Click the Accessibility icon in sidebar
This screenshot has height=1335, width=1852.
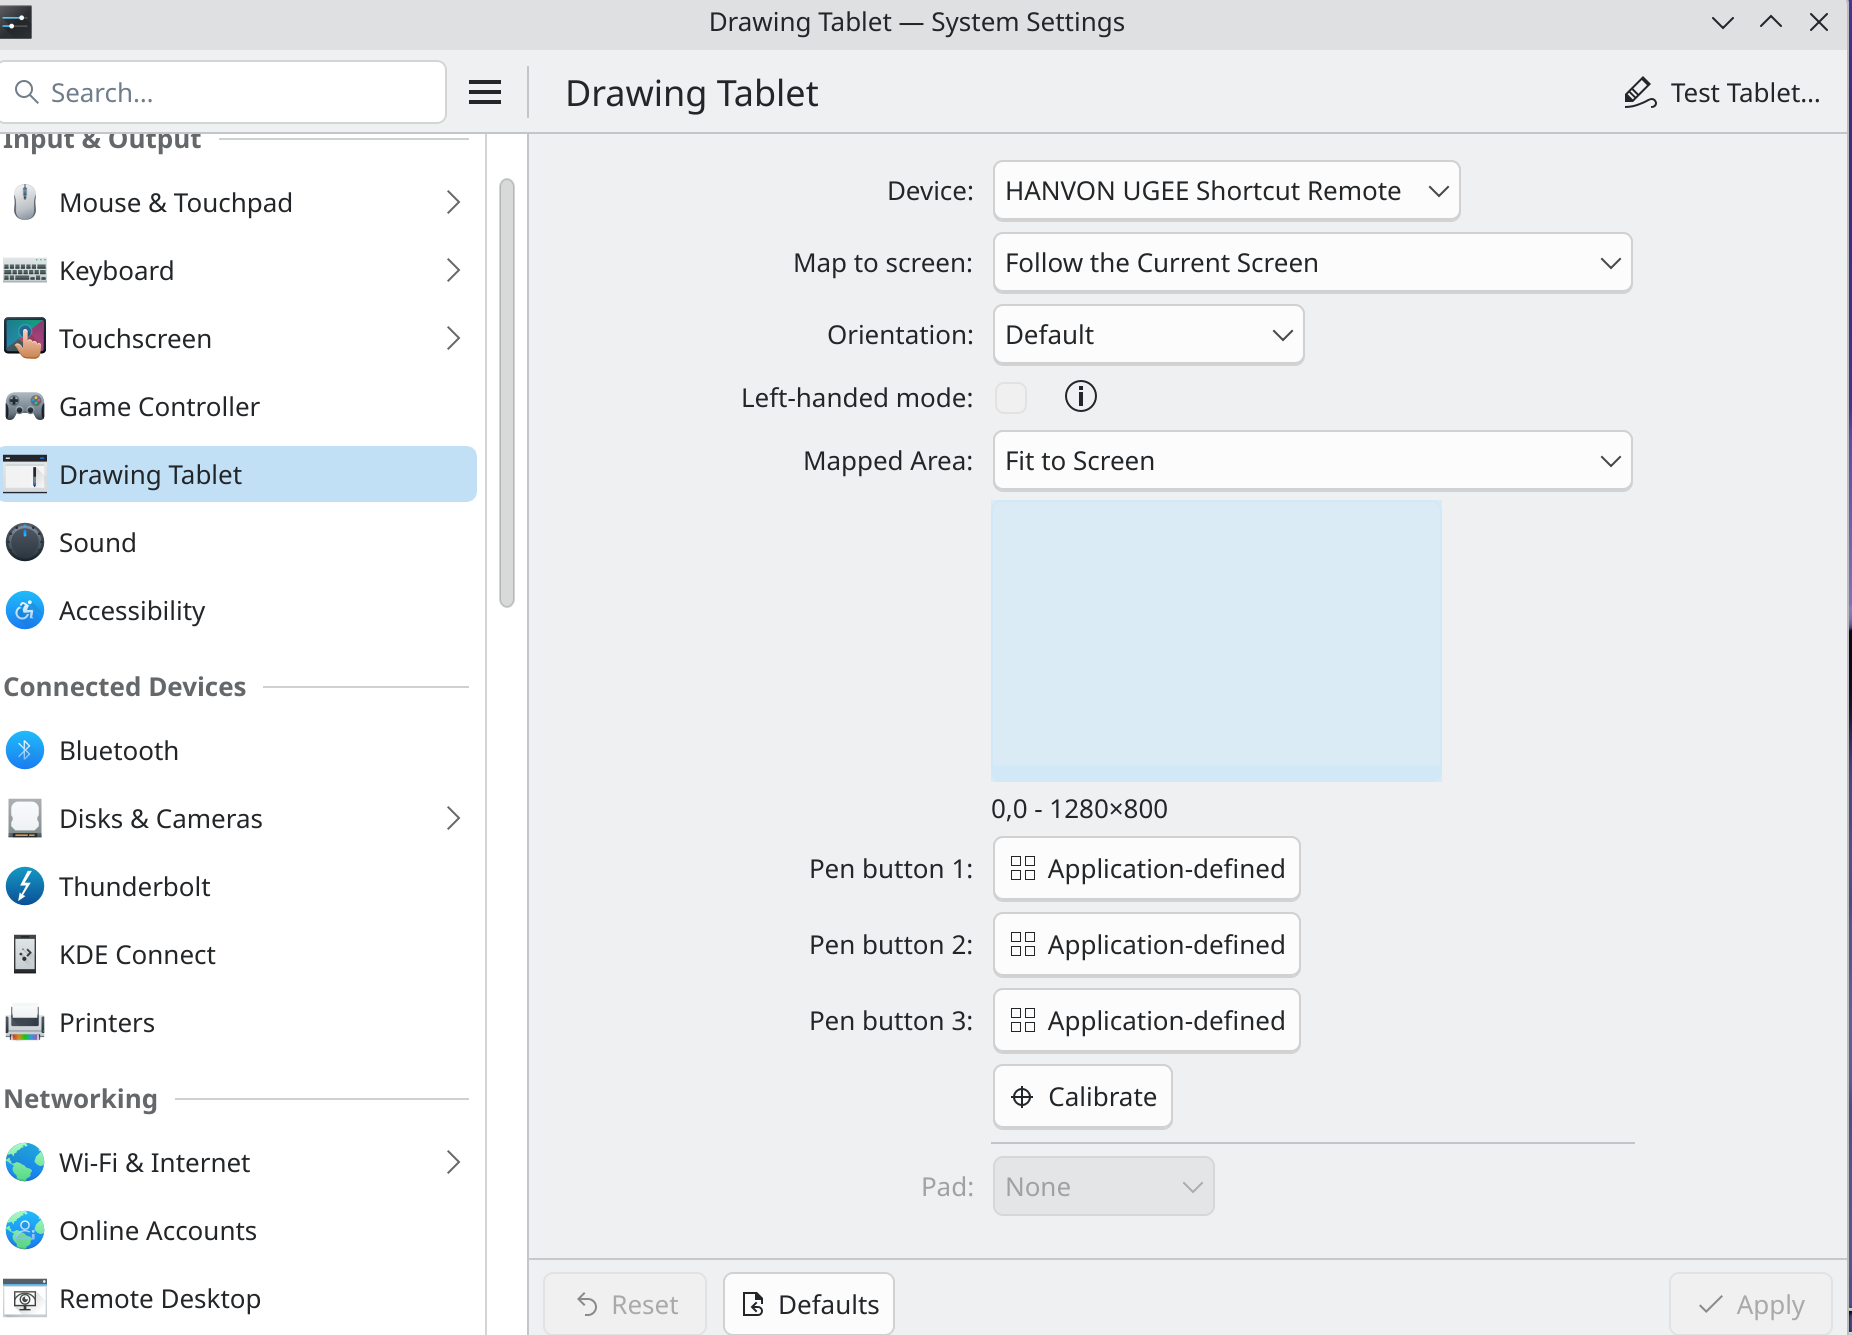pos(25,611)
